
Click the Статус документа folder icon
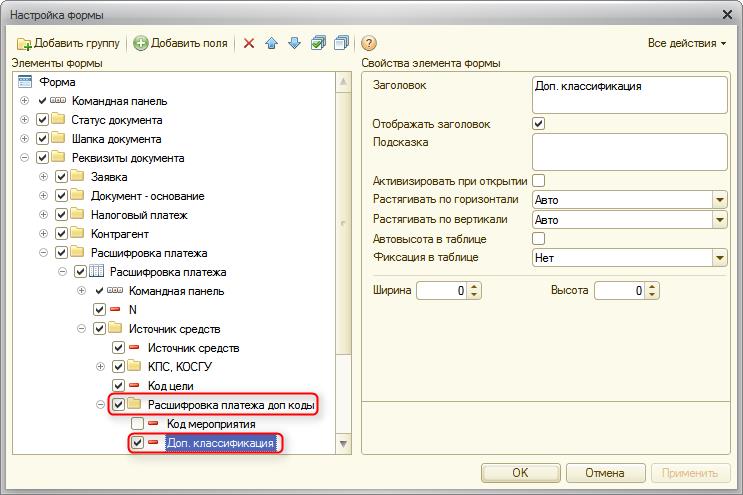pos(58,119)
